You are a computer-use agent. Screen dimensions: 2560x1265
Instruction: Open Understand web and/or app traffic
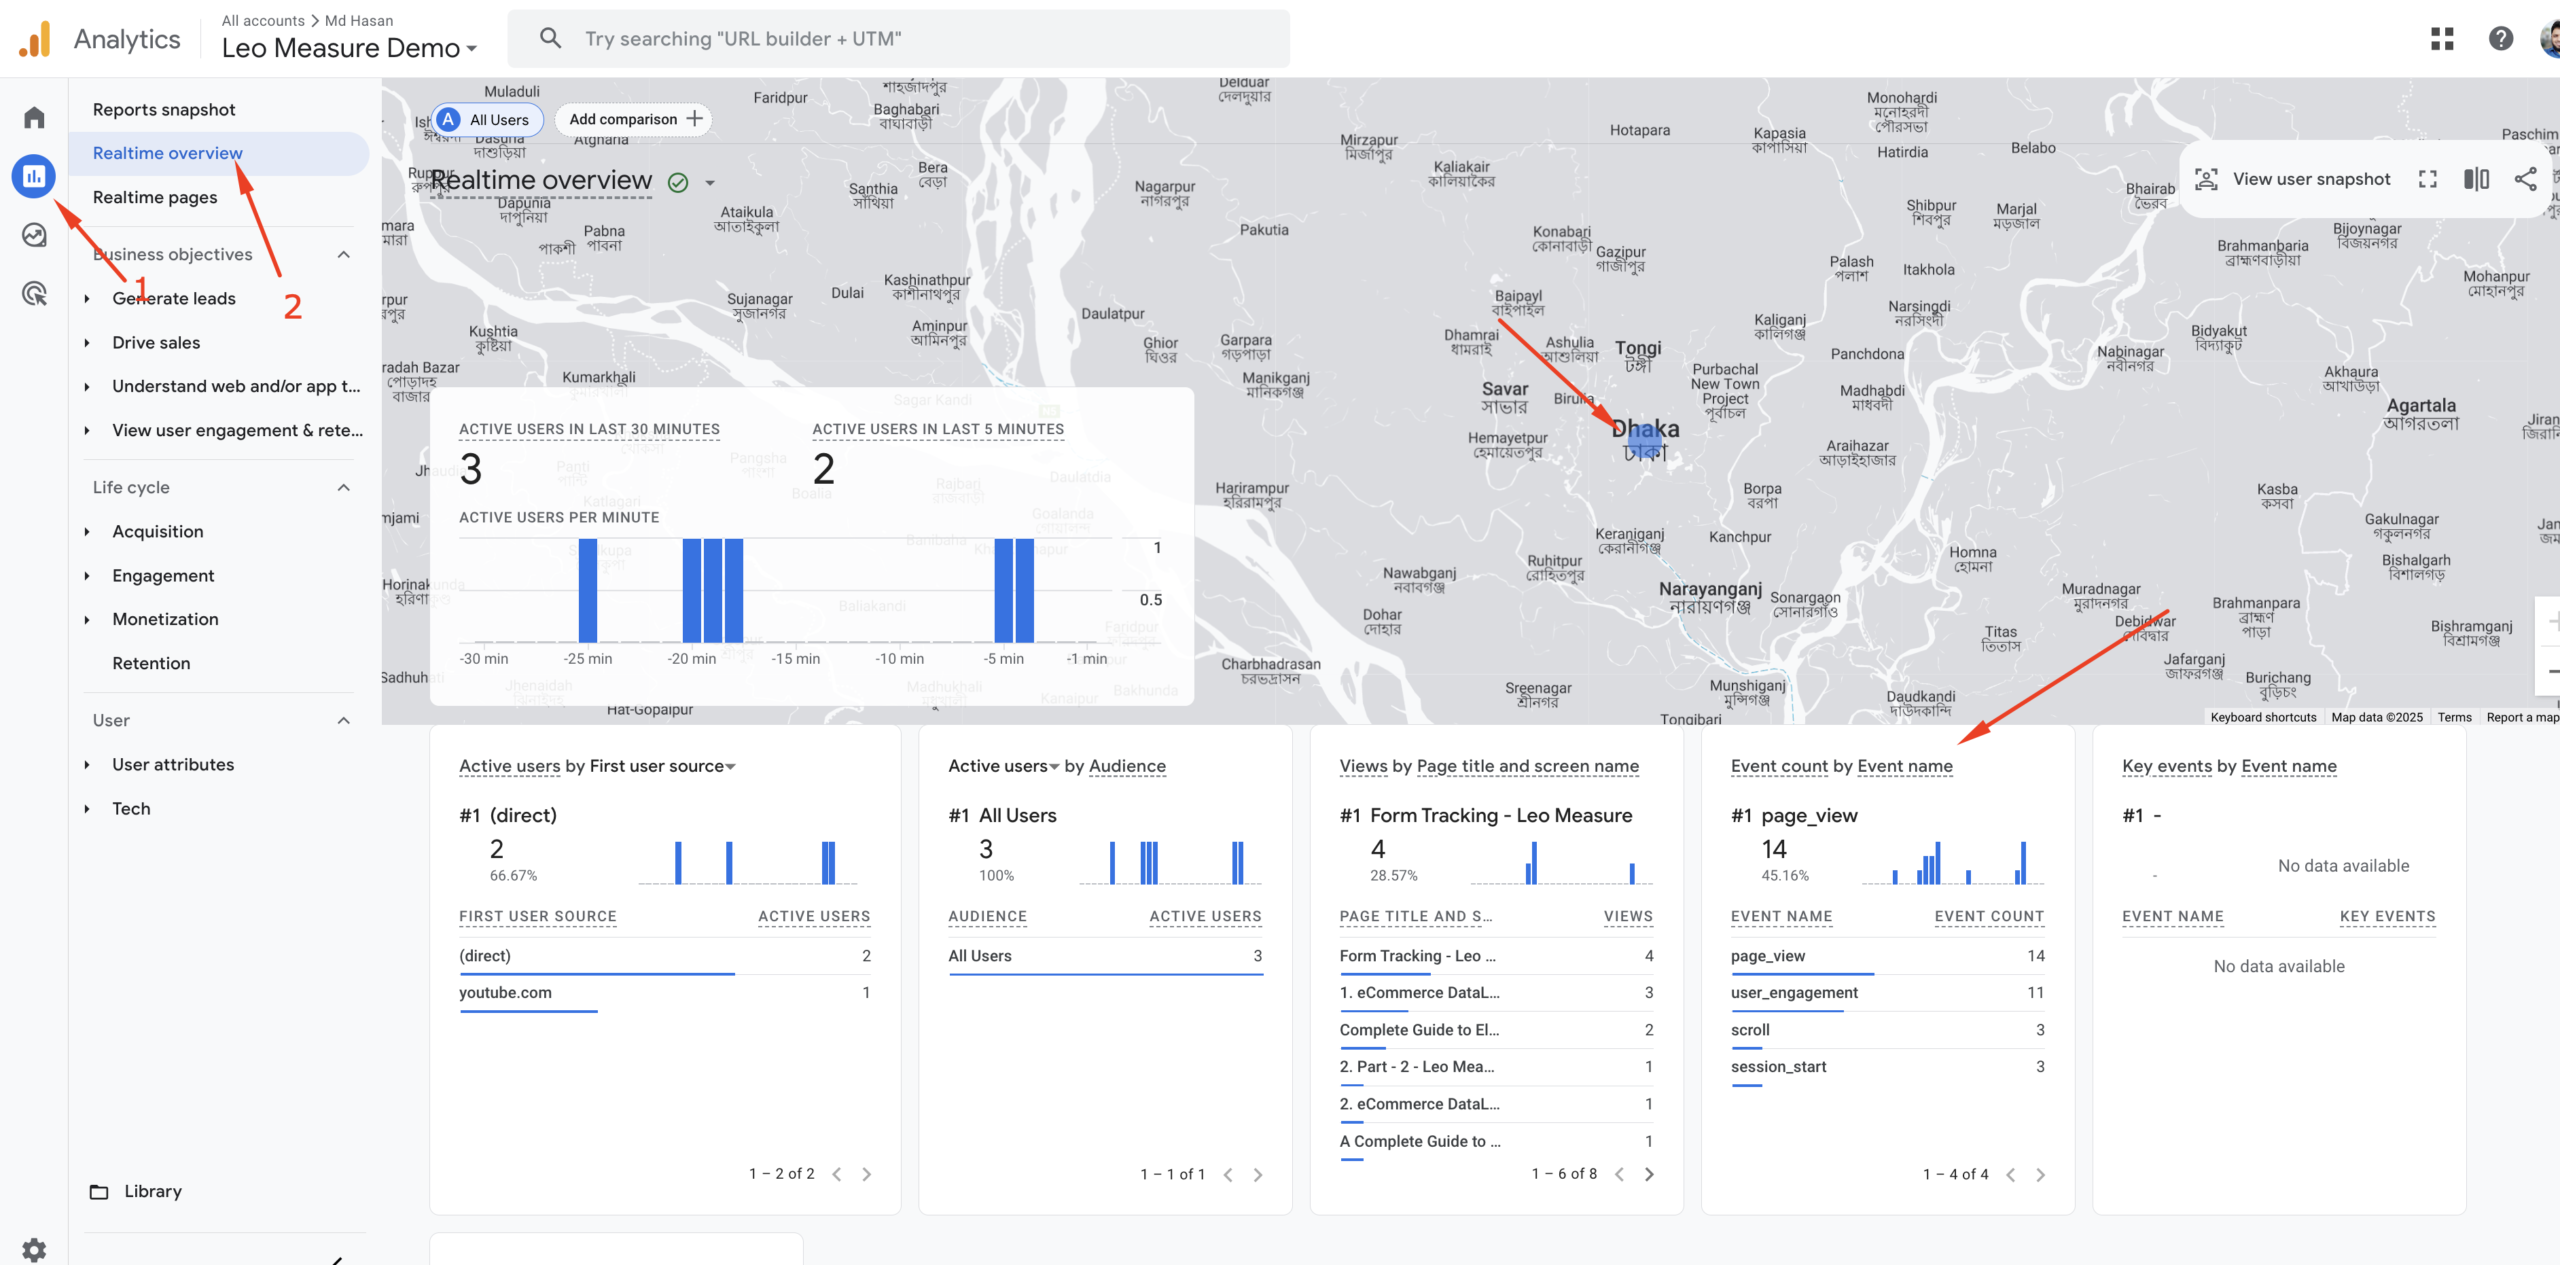tap(236, 387)
